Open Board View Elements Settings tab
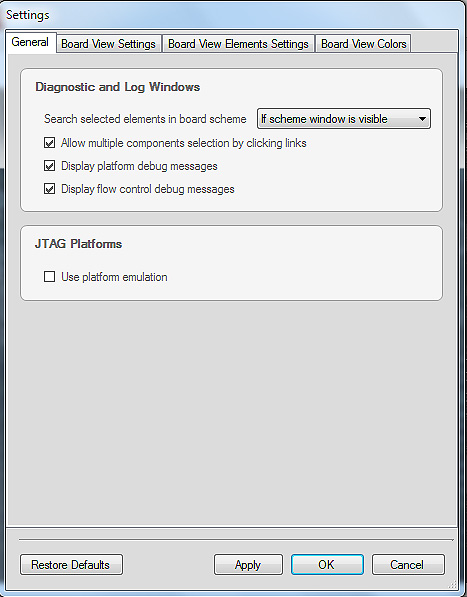467x597 pixels. (238, 44)
